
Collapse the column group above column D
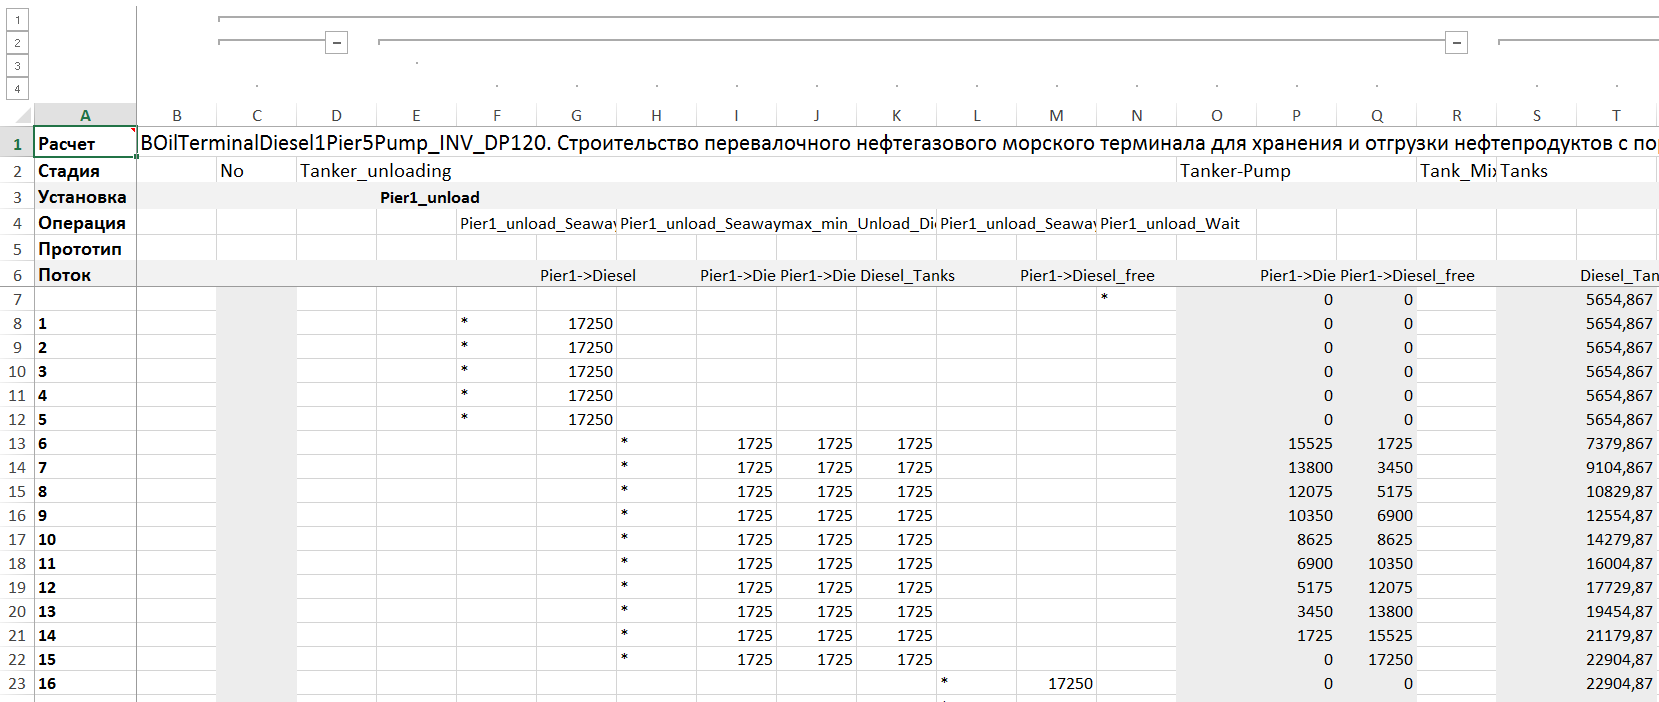[337, 43]
